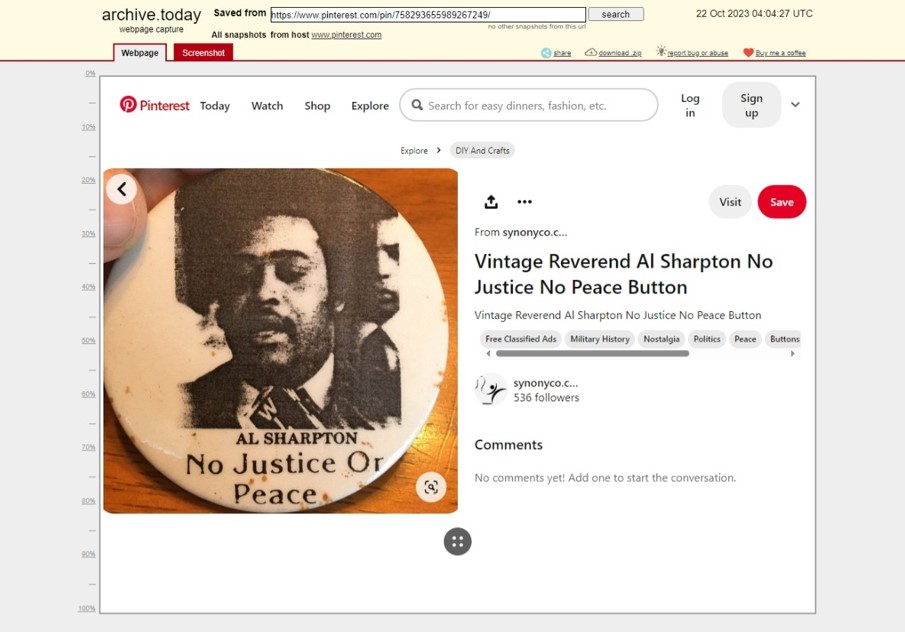
Task: Select the Buttons tag
Action: 784,339
